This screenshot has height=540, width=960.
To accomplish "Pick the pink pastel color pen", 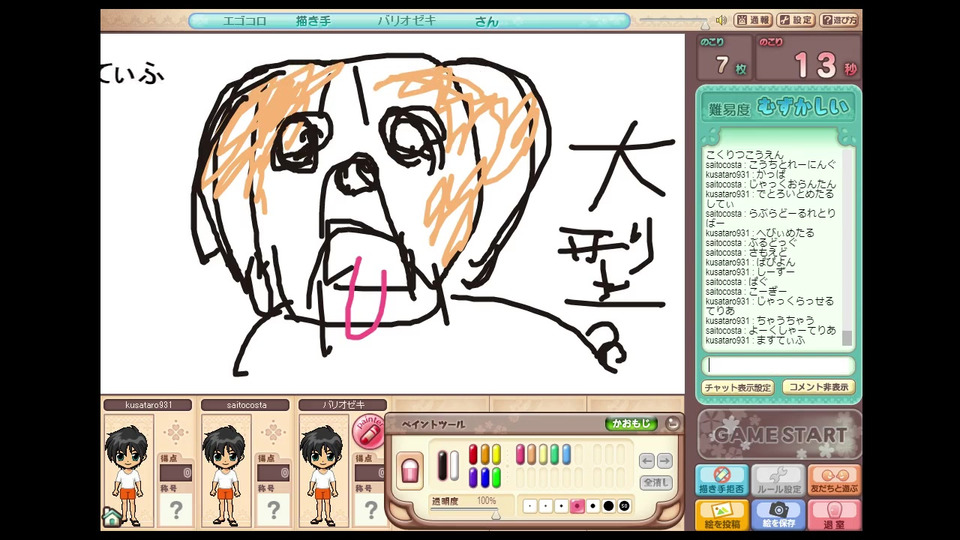I will pyautogui.click(x=520, y=454).
